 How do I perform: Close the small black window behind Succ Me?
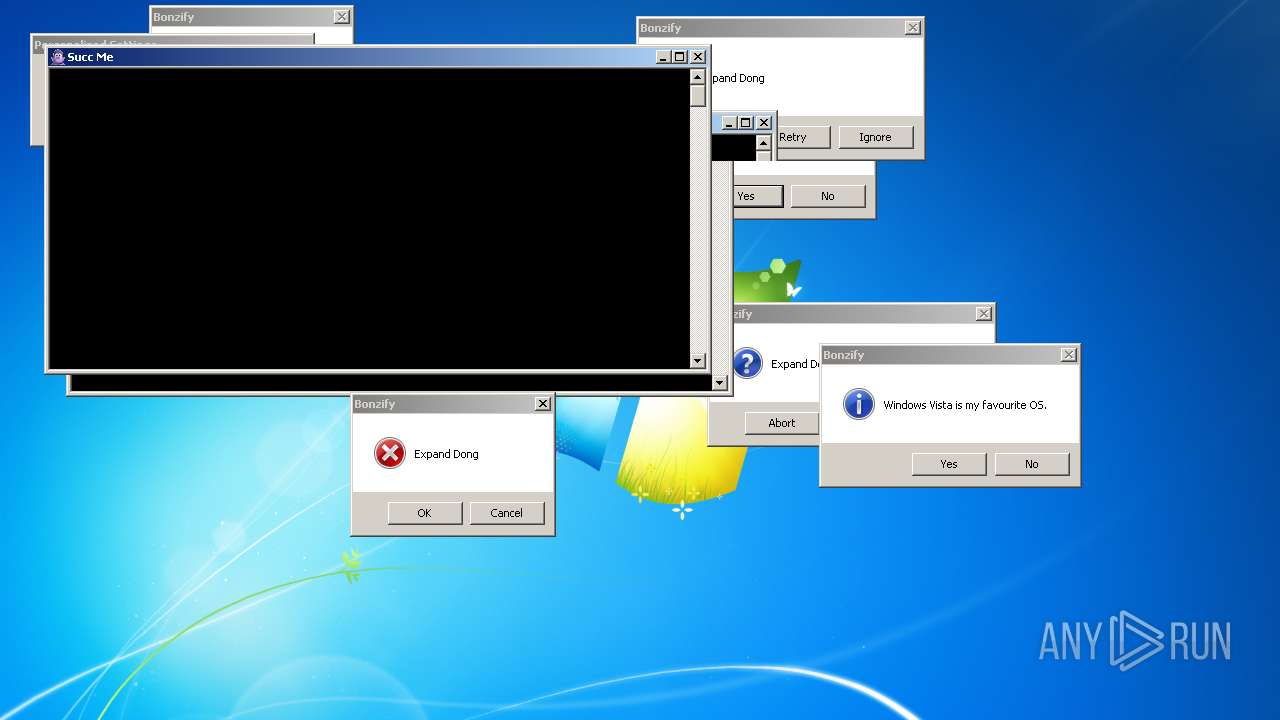[764, 123]
